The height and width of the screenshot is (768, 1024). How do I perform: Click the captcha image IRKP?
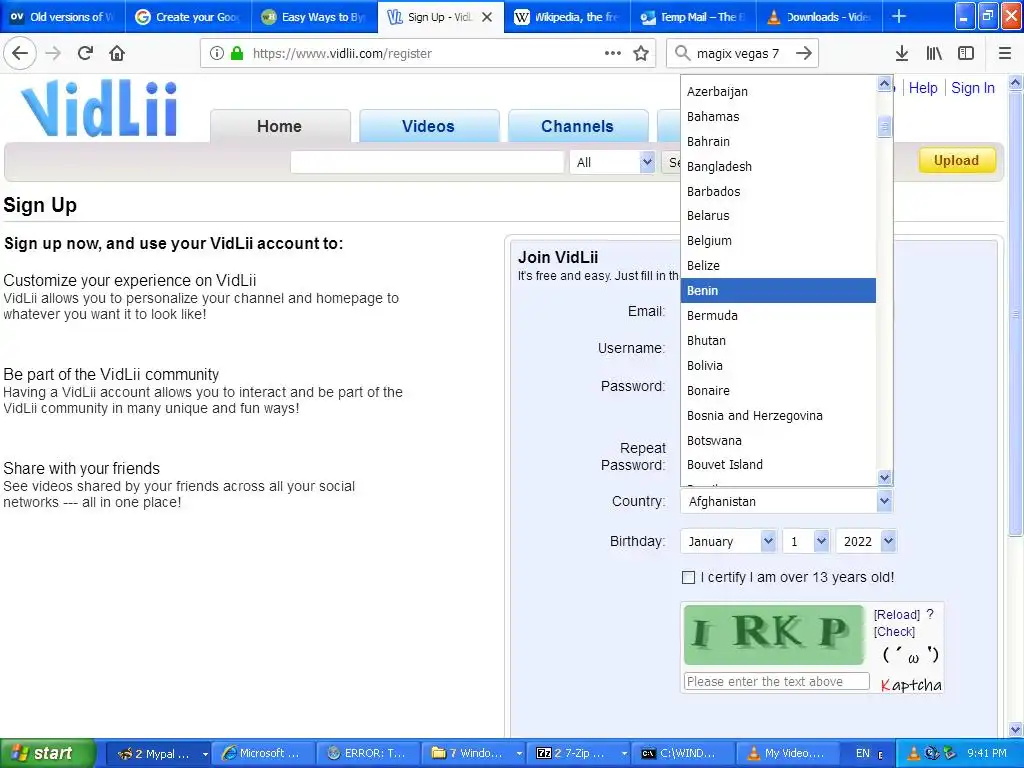pyautogui.click(x=774, y=634)
